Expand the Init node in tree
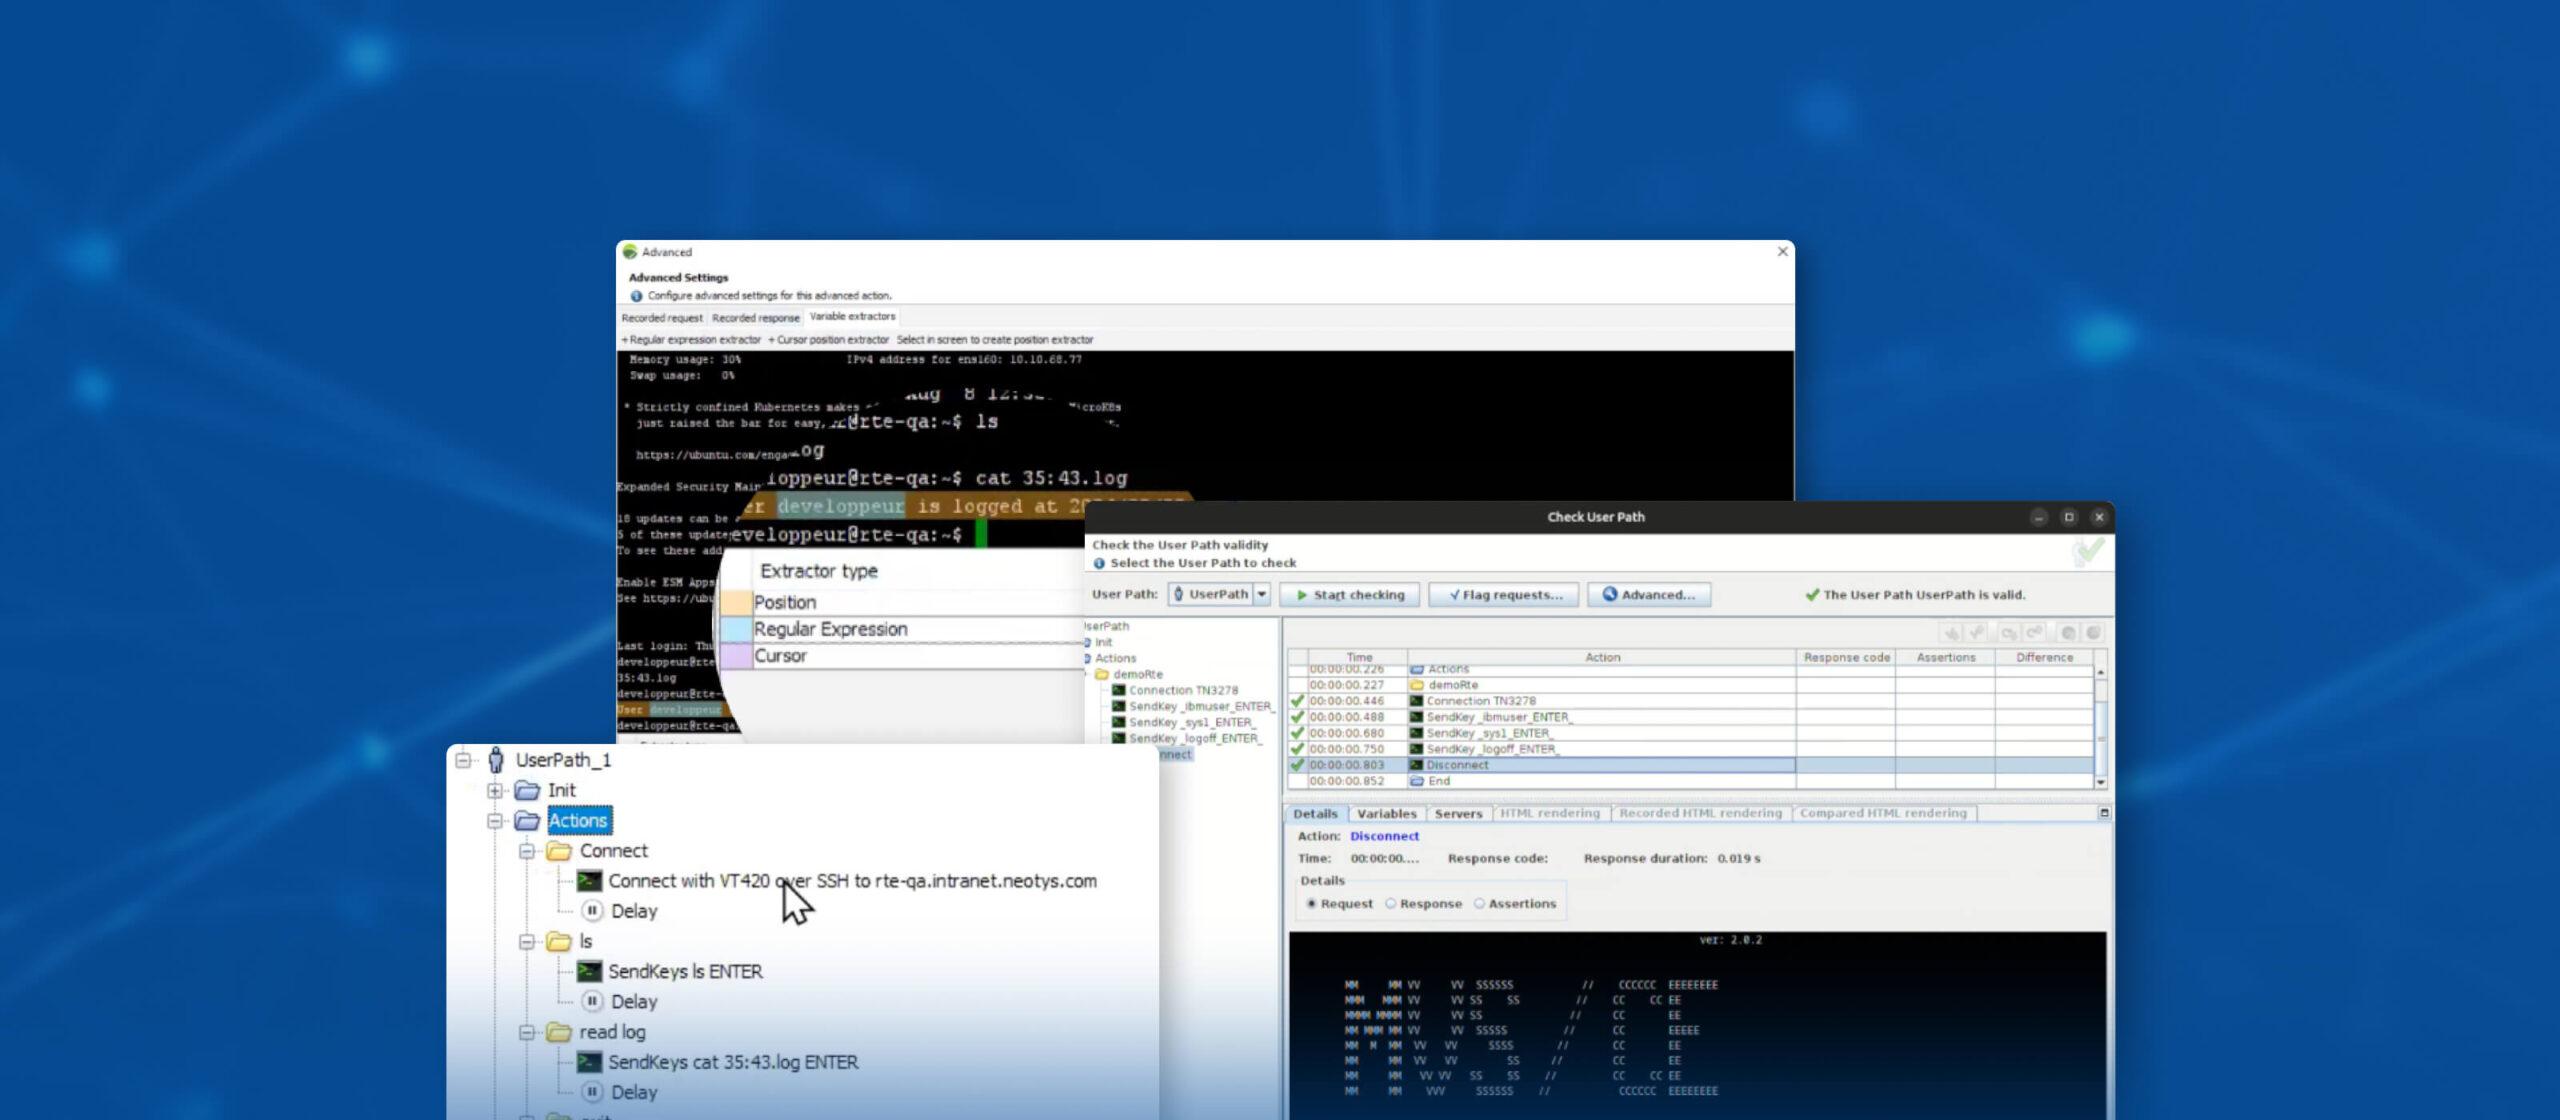This screenshot has width=2560, height=1120. 495,791
